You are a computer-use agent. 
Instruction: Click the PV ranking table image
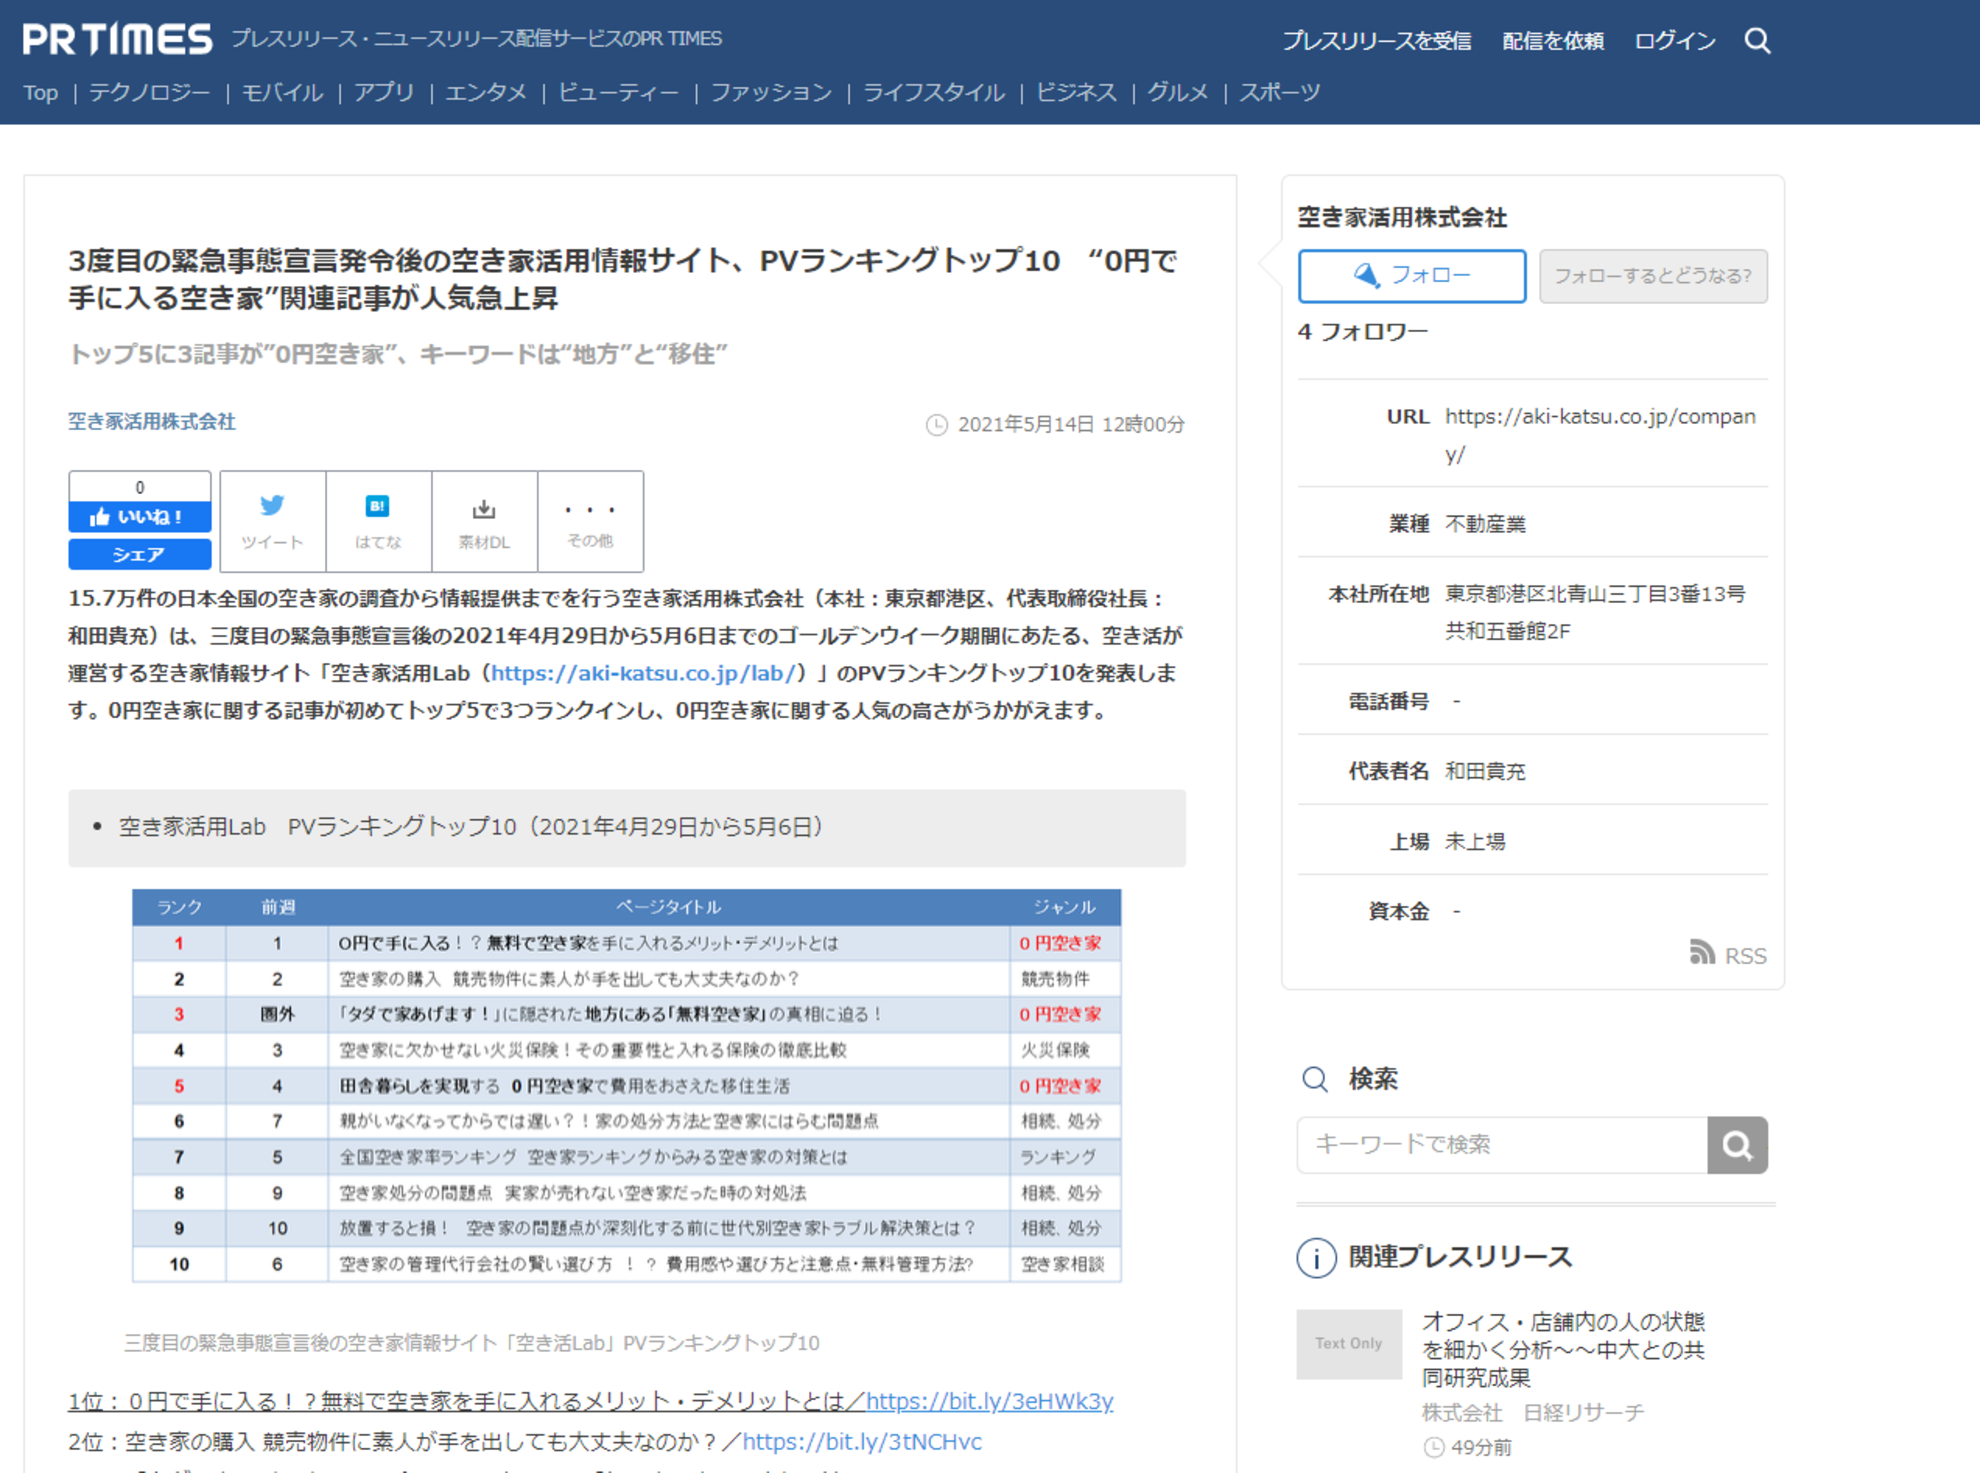[627, 1085]
